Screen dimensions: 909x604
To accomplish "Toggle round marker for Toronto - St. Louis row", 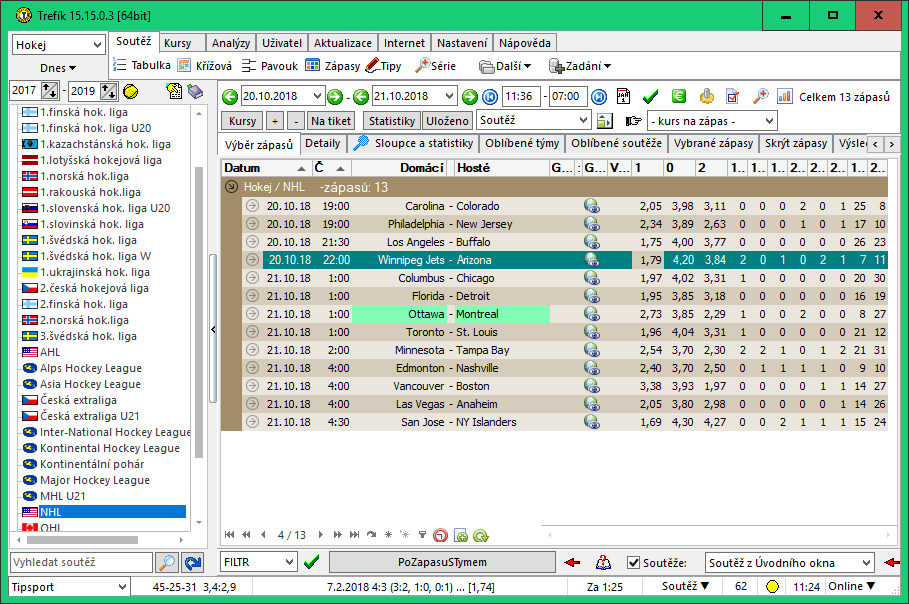I will tap(252, 332).
